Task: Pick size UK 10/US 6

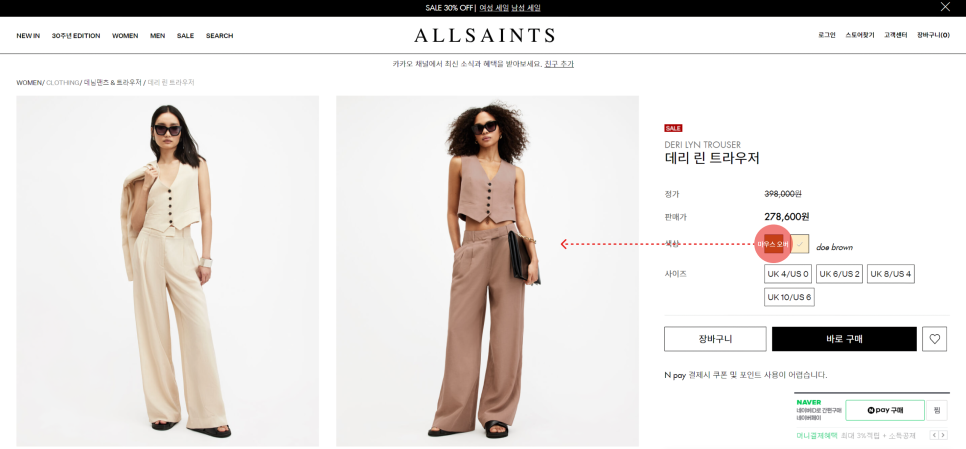Action: 789,297
